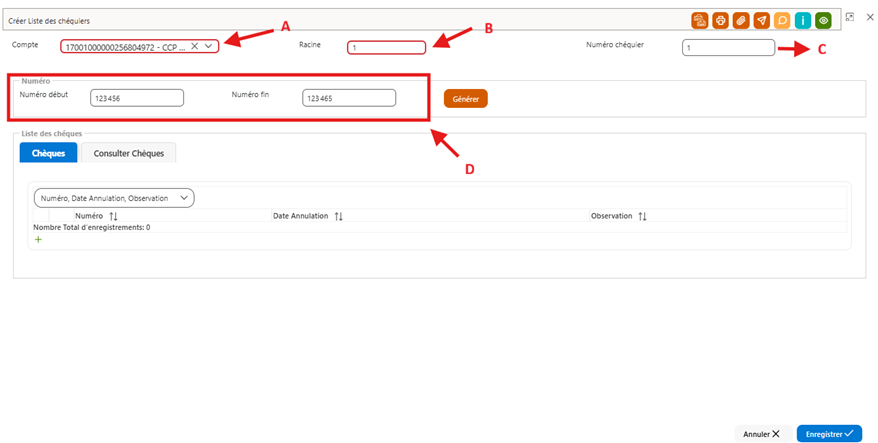Toggle the green eye view icon
878x443 pixels.
[824, 21]
